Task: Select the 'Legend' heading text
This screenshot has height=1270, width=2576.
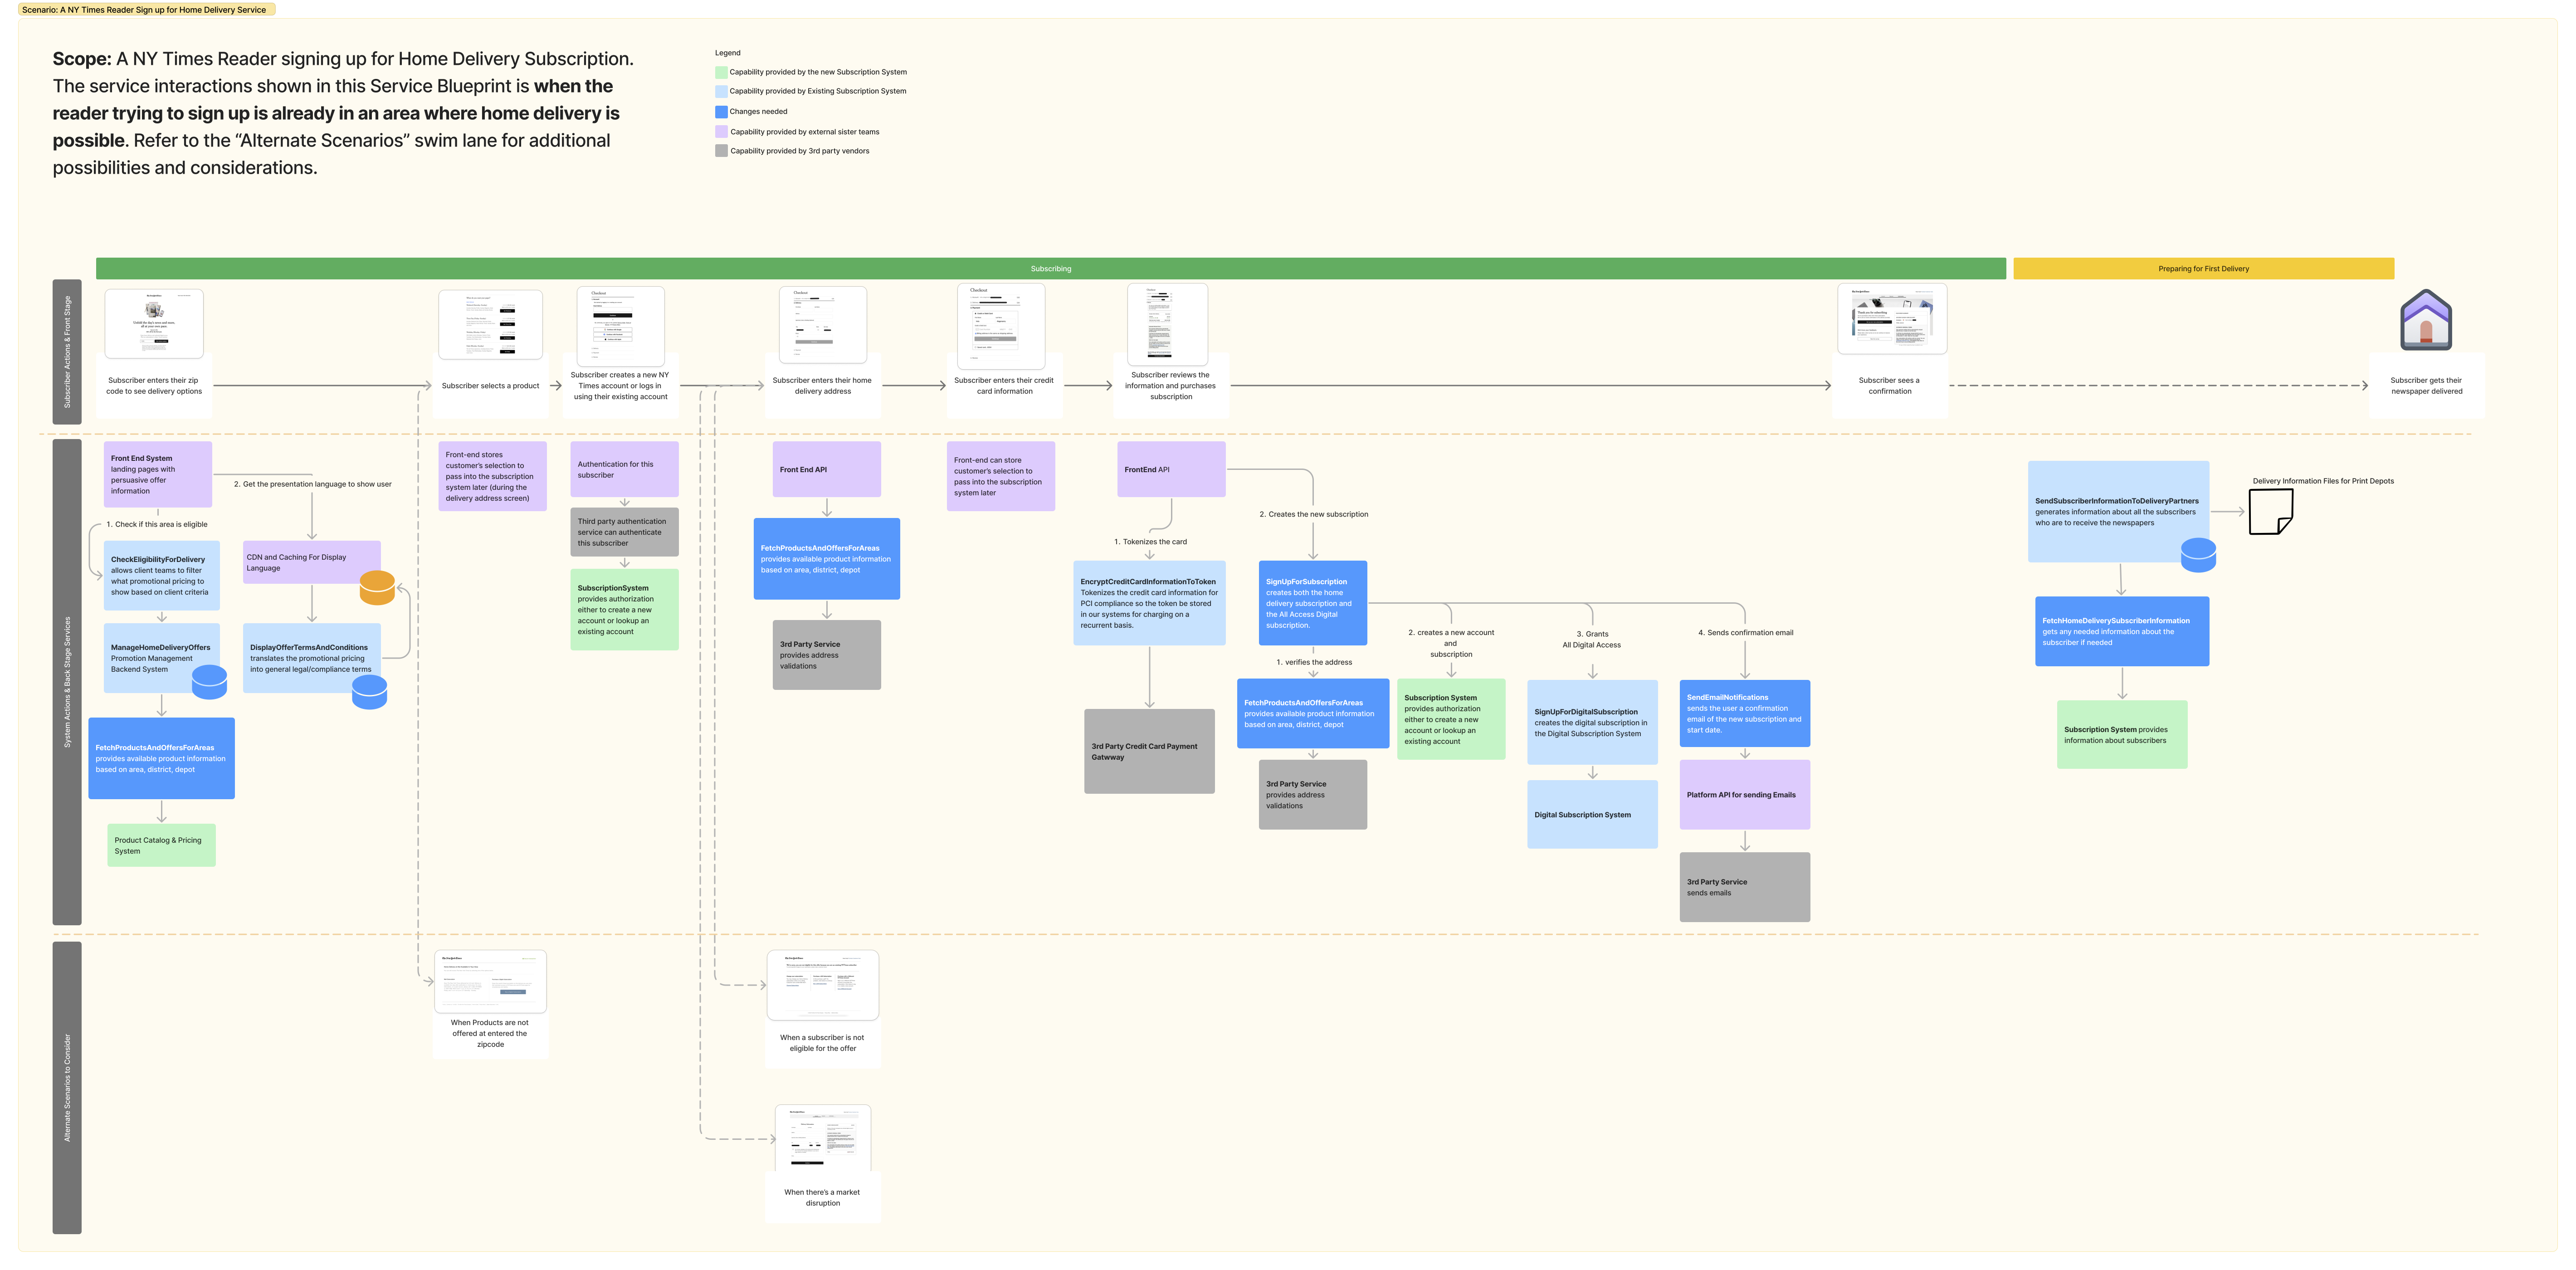Action: pyautogui.click(x=728, y=53)
